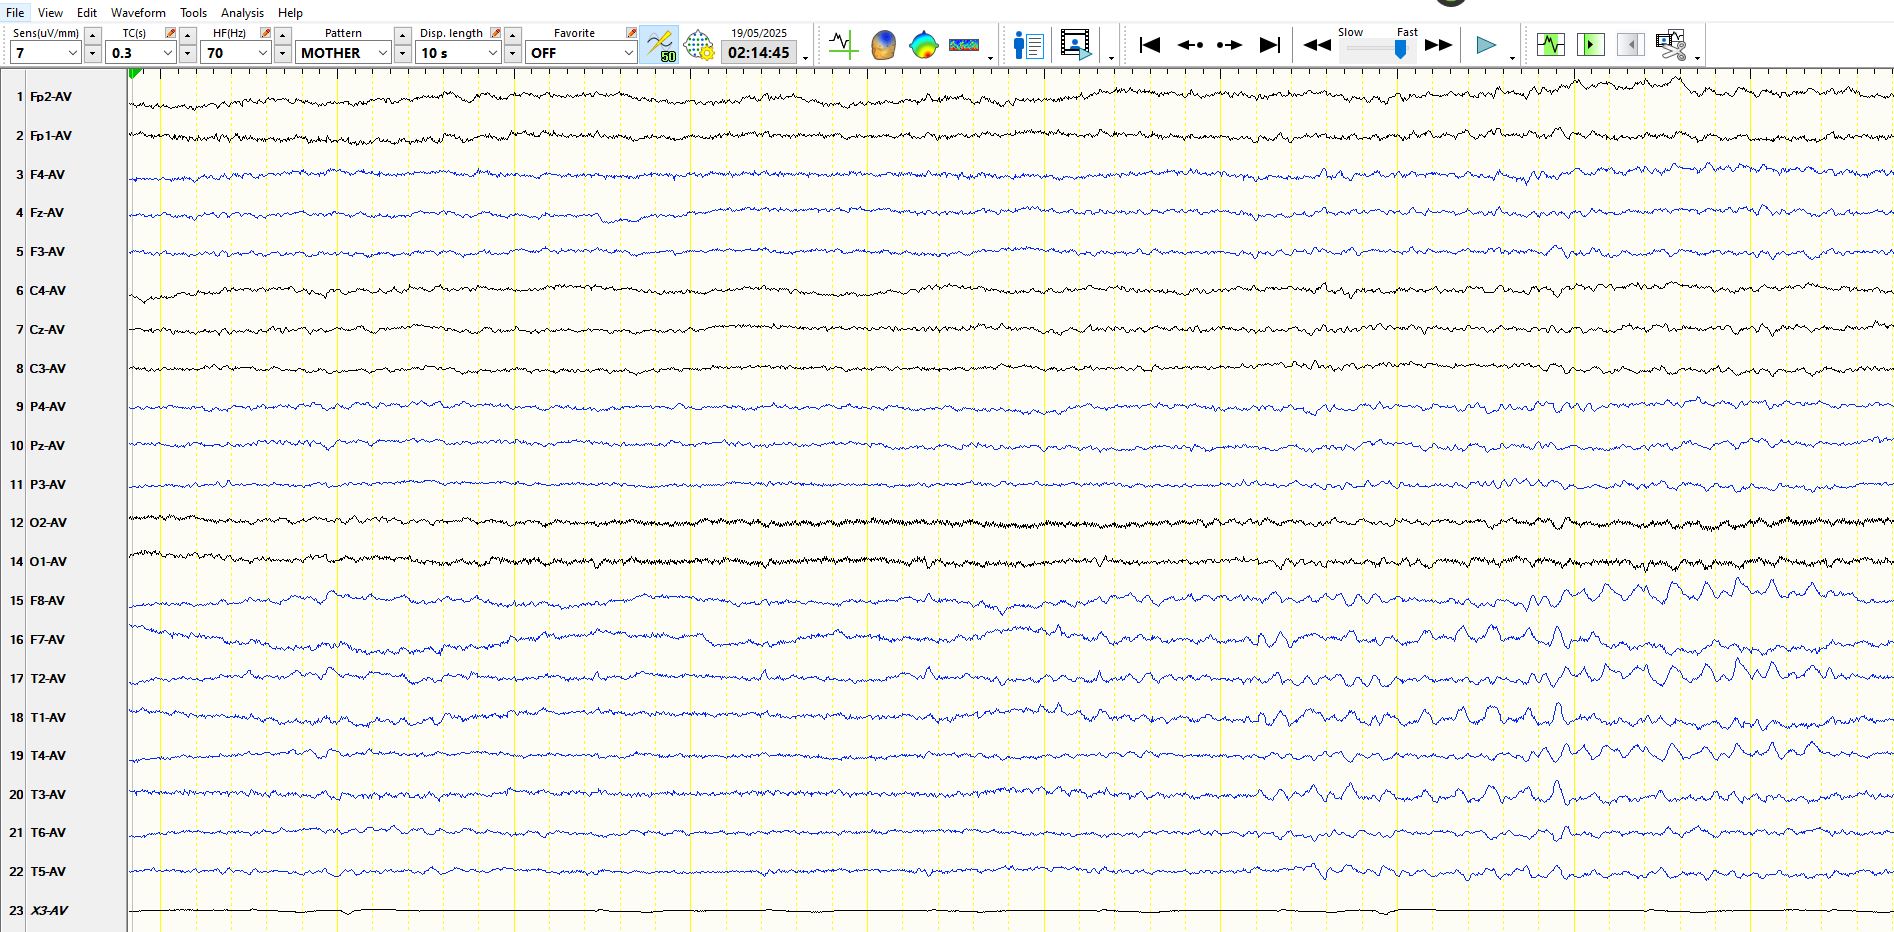Toggle the 50 Hz notch filter icon

click(660, 46)
